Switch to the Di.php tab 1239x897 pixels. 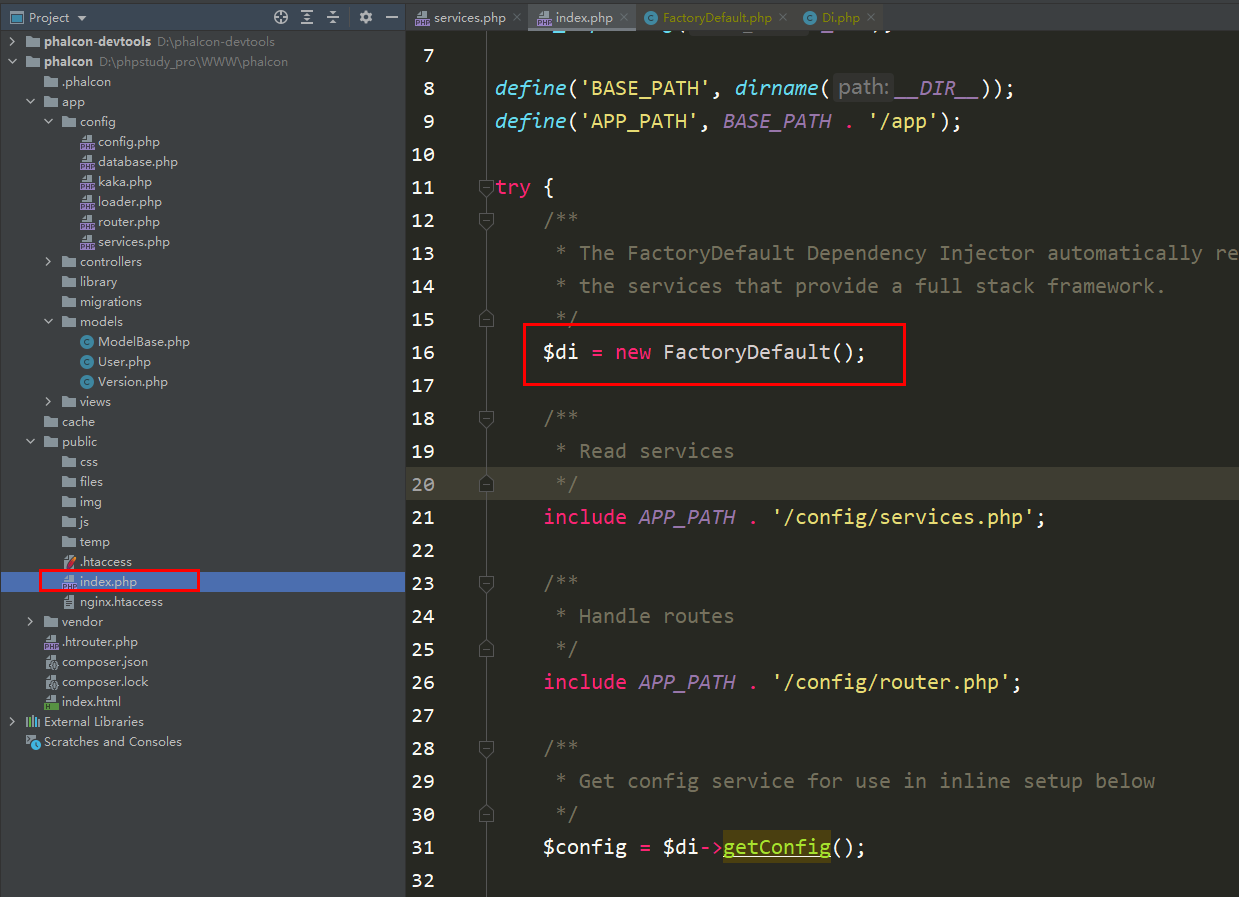840,17
